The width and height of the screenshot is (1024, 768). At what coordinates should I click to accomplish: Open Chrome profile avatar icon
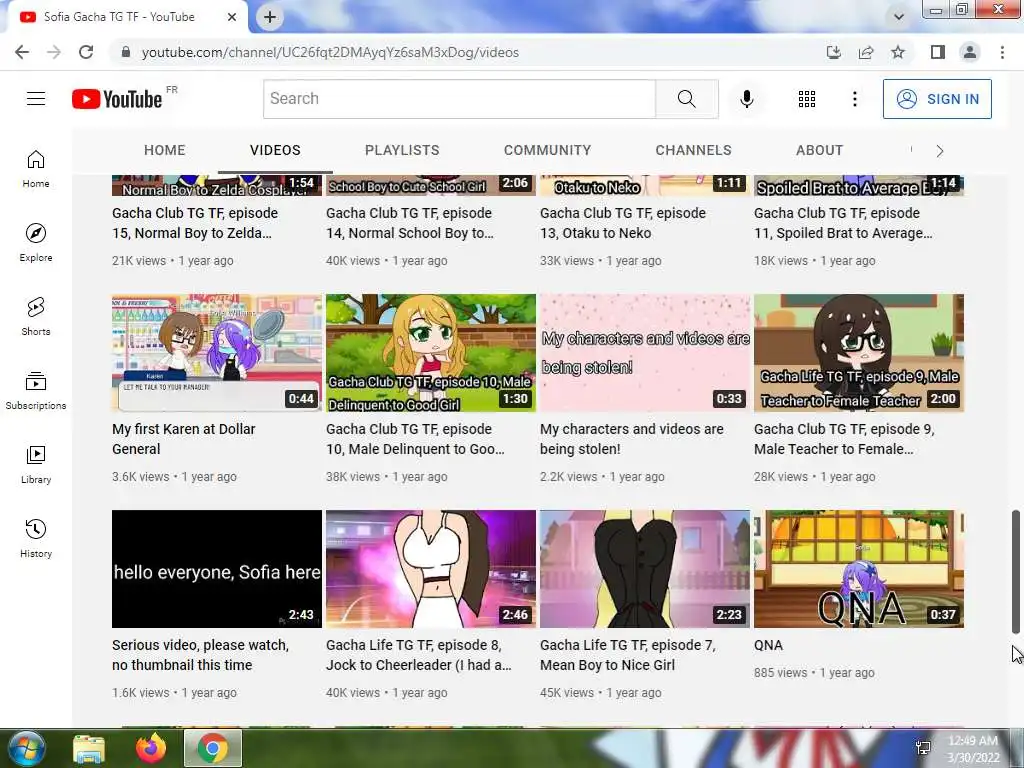970,52
